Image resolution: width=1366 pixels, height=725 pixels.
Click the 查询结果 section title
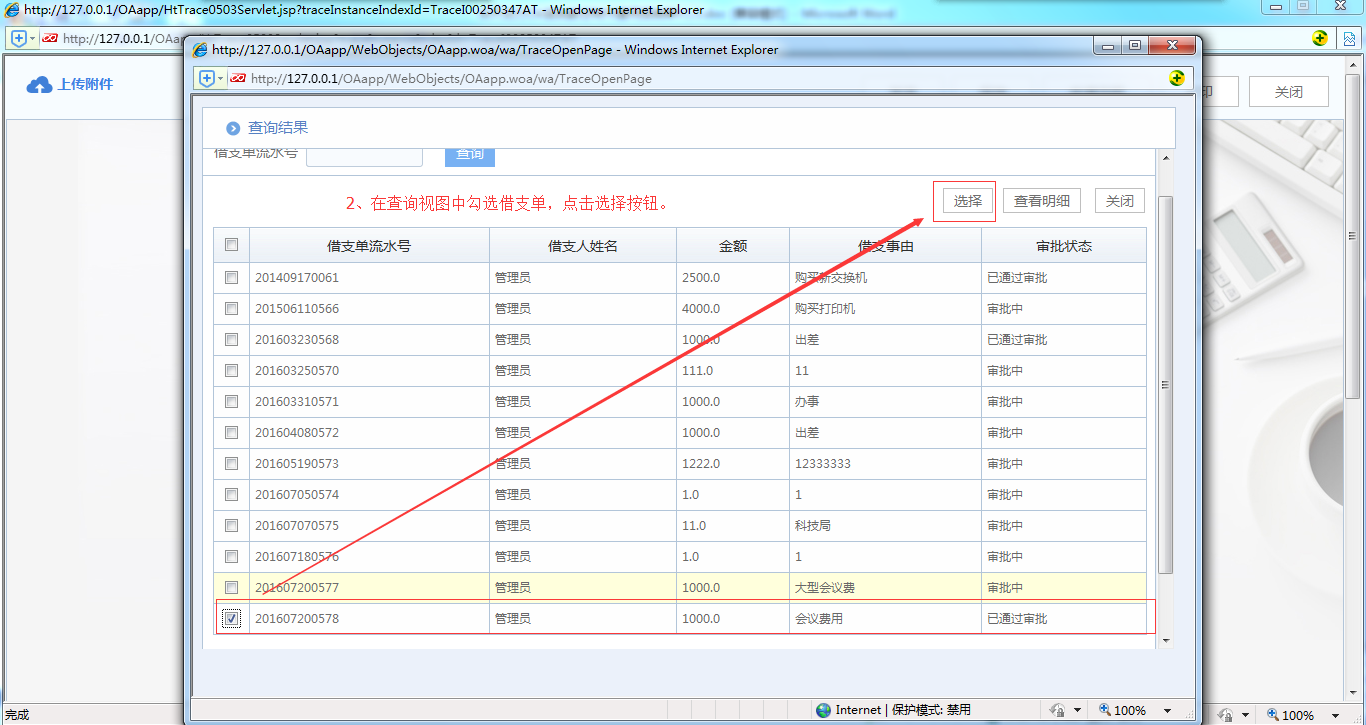tap(278, 128)
